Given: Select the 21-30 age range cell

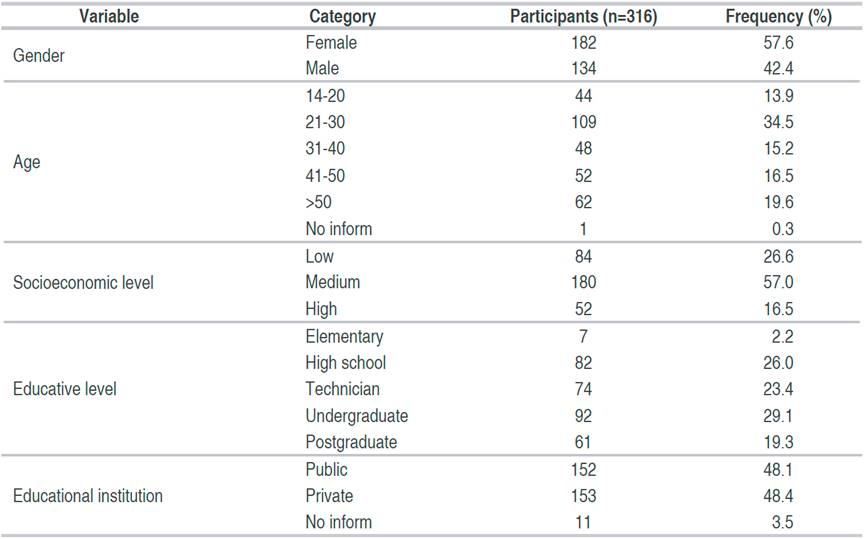Looking at the screenshot, I should [326, 122].
